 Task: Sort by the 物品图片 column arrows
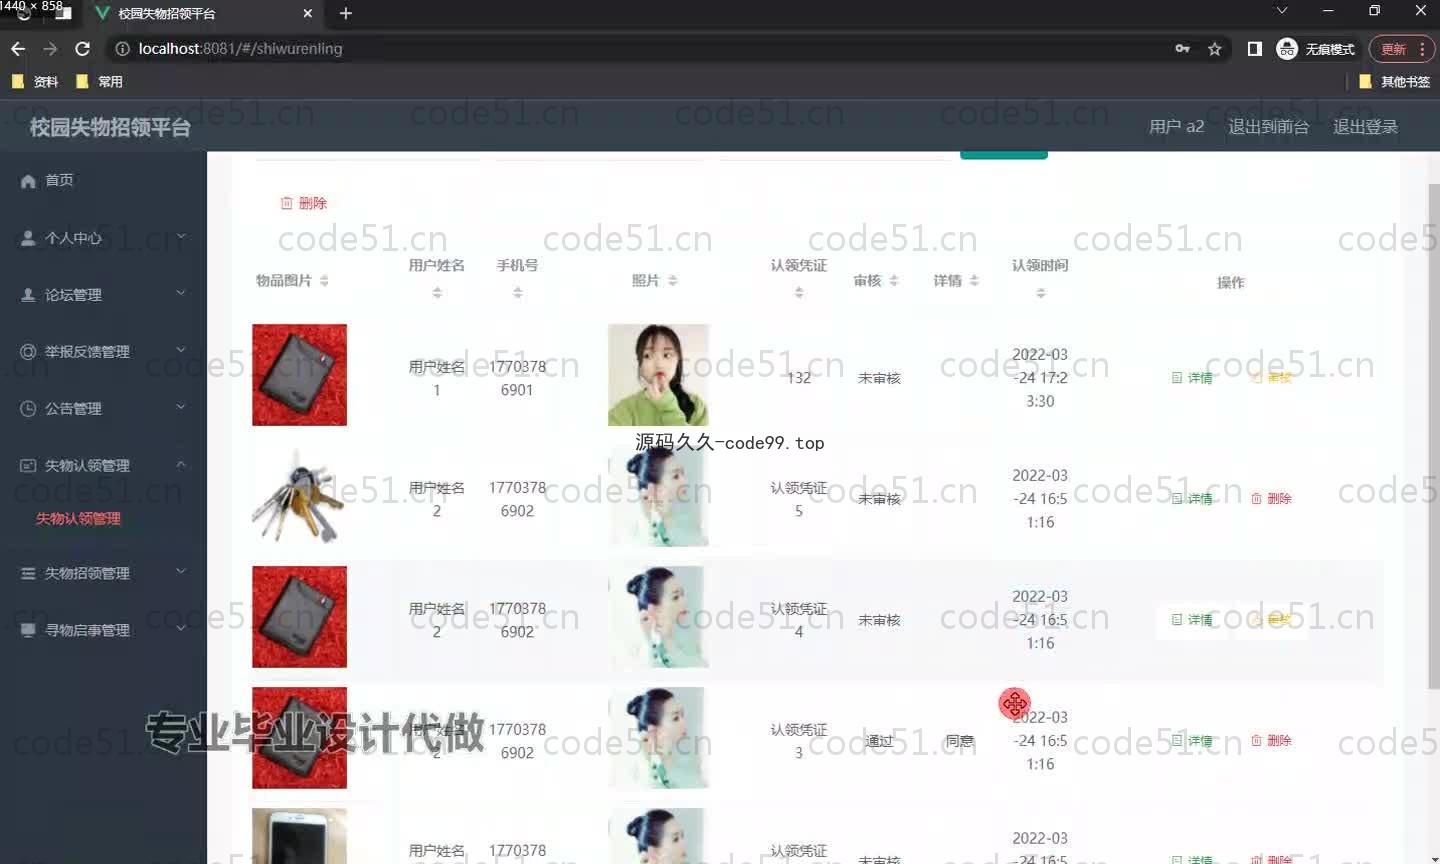coord(324,281)
